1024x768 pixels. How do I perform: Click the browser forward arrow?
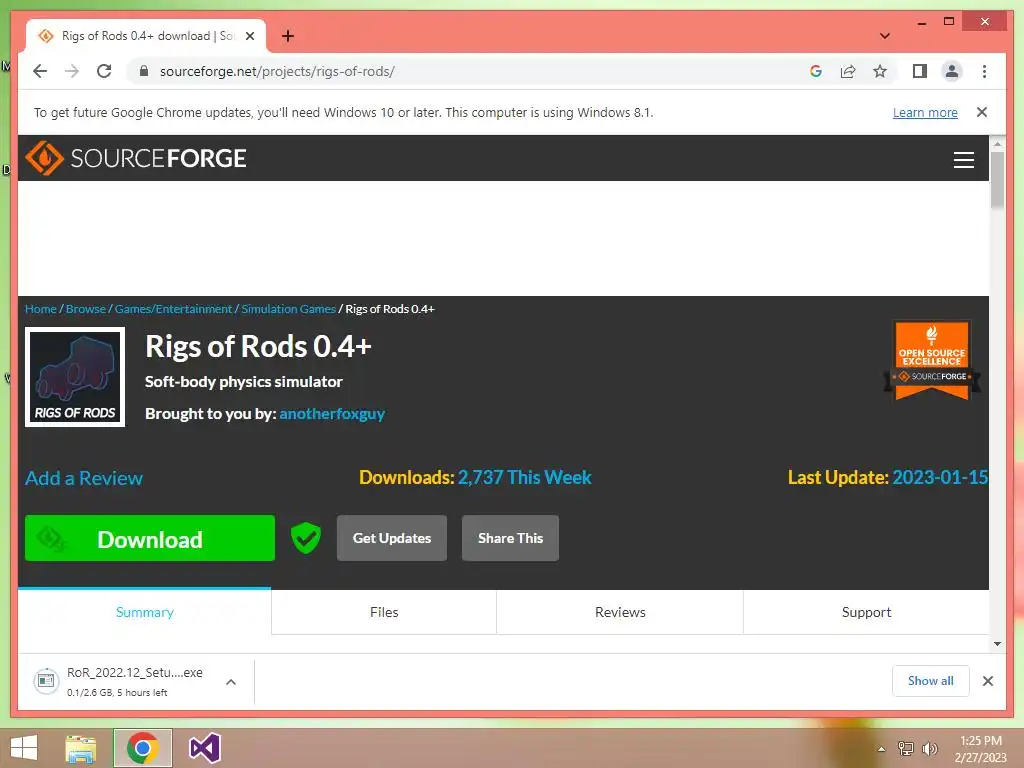pyautogui.click(x=72, y=71)
